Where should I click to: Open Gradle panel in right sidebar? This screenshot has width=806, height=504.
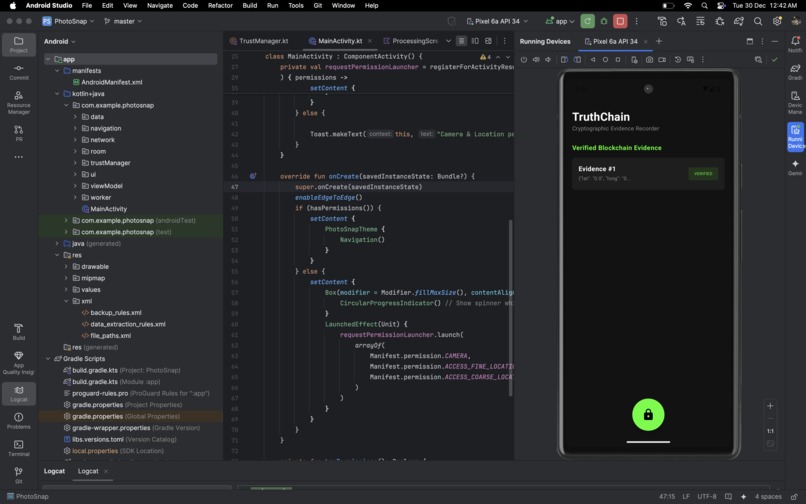point(795,71)
